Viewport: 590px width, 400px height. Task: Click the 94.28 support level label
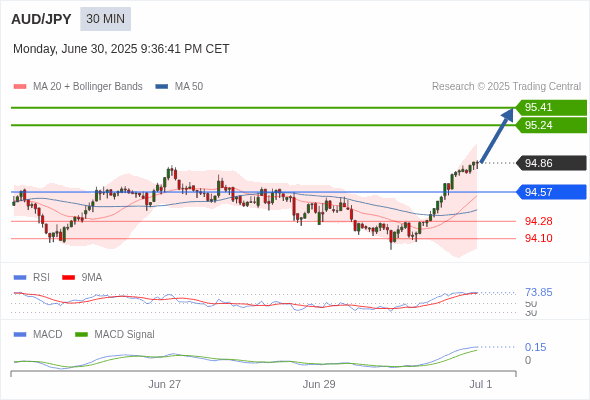coord(538,221)
